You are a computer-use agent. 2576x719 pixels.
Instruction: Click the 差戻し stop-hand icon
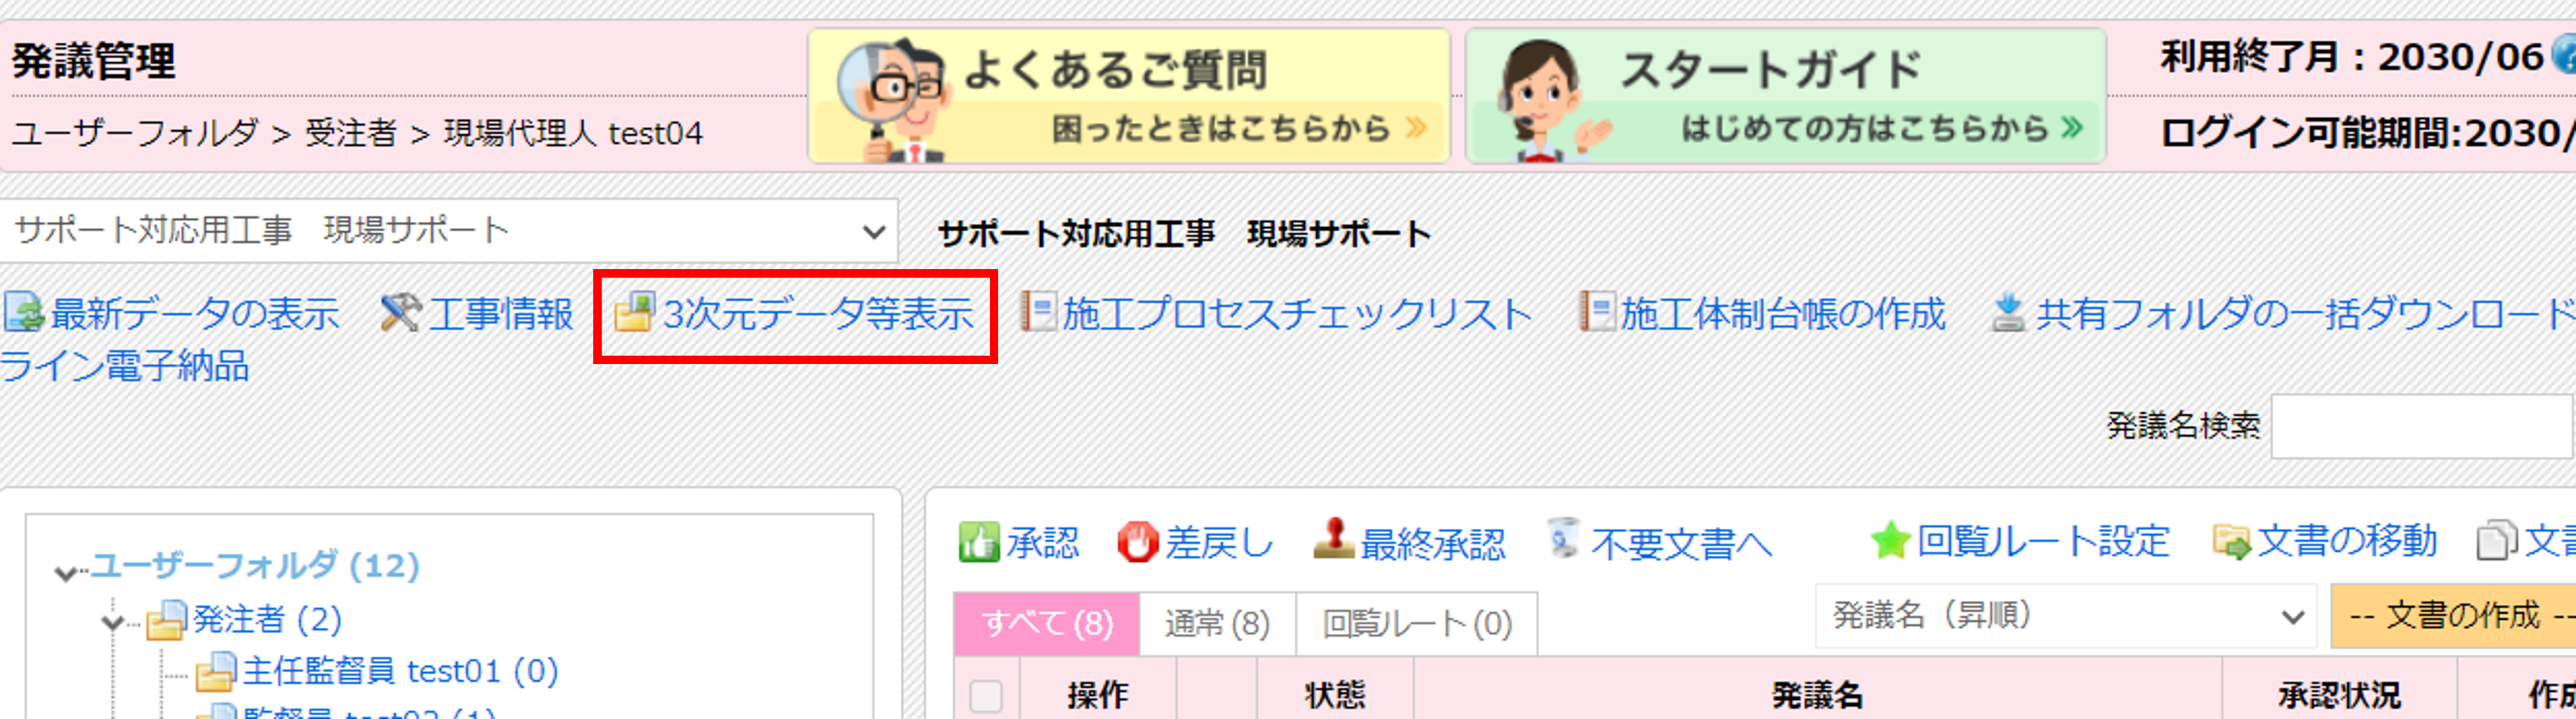point(1137,542)
